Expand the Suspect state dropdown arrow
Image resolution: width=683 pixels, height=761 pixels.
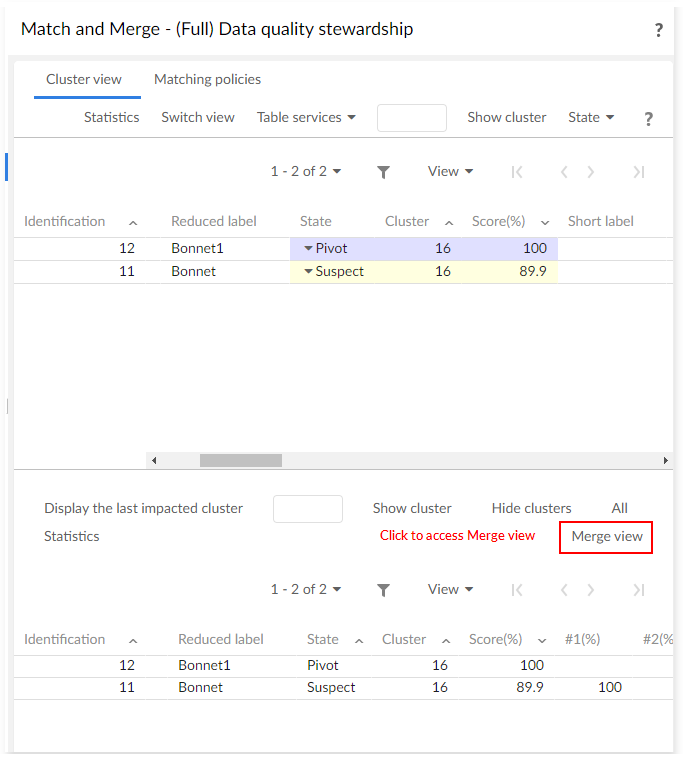308,271
